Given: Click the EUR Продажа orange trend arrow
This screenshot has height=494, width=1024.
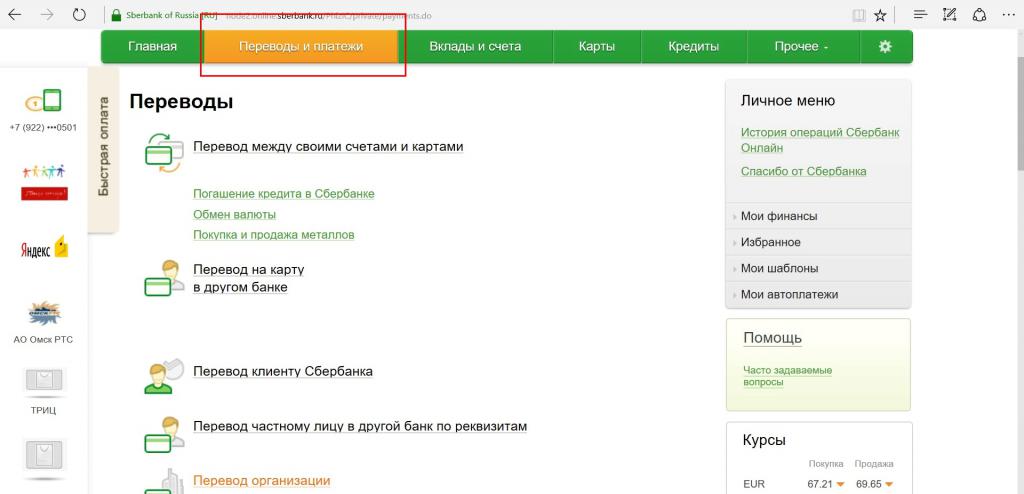Looking at the screenshot, I should [x=889, y=485].
